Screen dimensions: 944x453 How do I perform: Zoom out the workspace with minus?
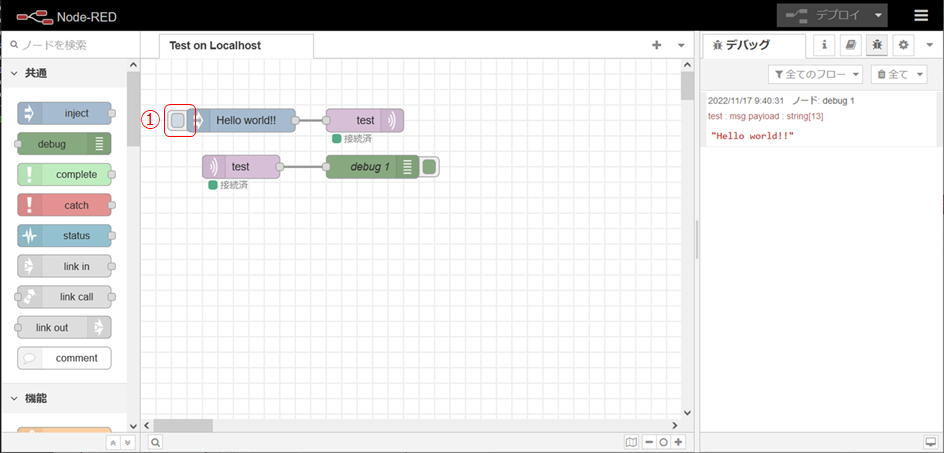[649, 441]
